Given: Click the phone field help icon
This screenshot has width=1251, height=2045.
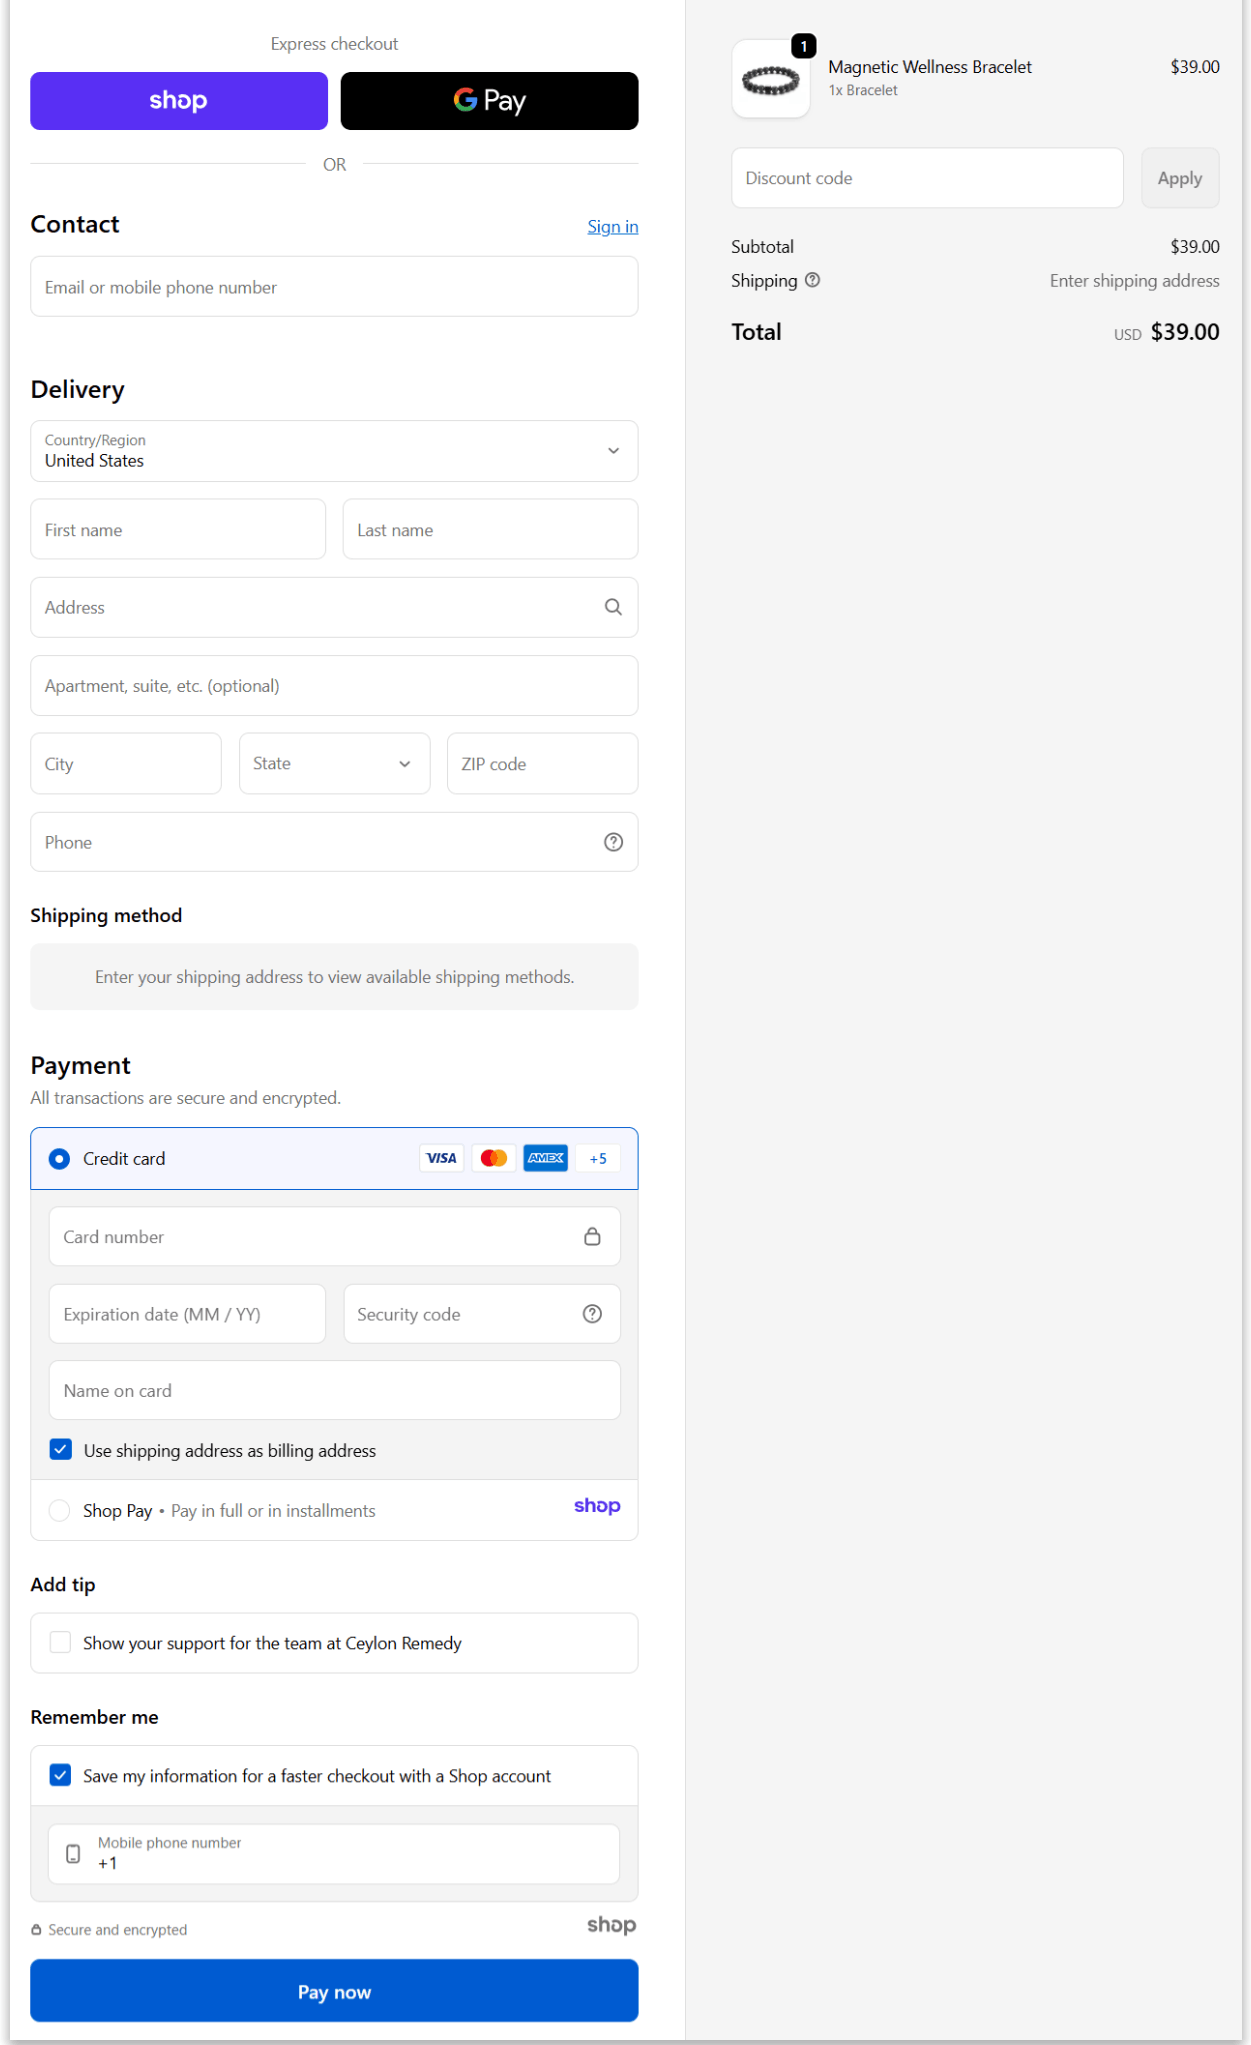Looking at the screenshot, I should [613, 842].
